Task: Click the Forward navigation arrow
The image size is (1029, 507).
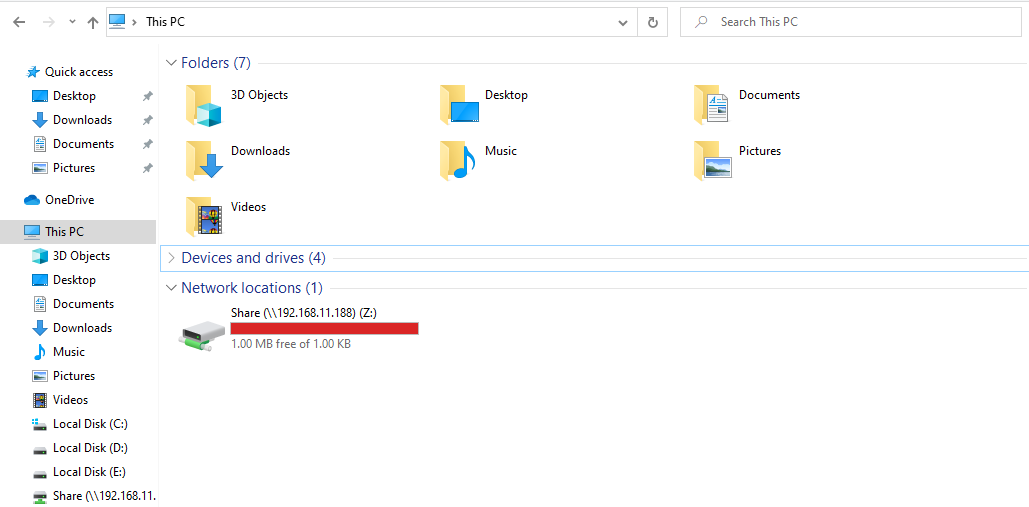Action: [x=49, y=22]
